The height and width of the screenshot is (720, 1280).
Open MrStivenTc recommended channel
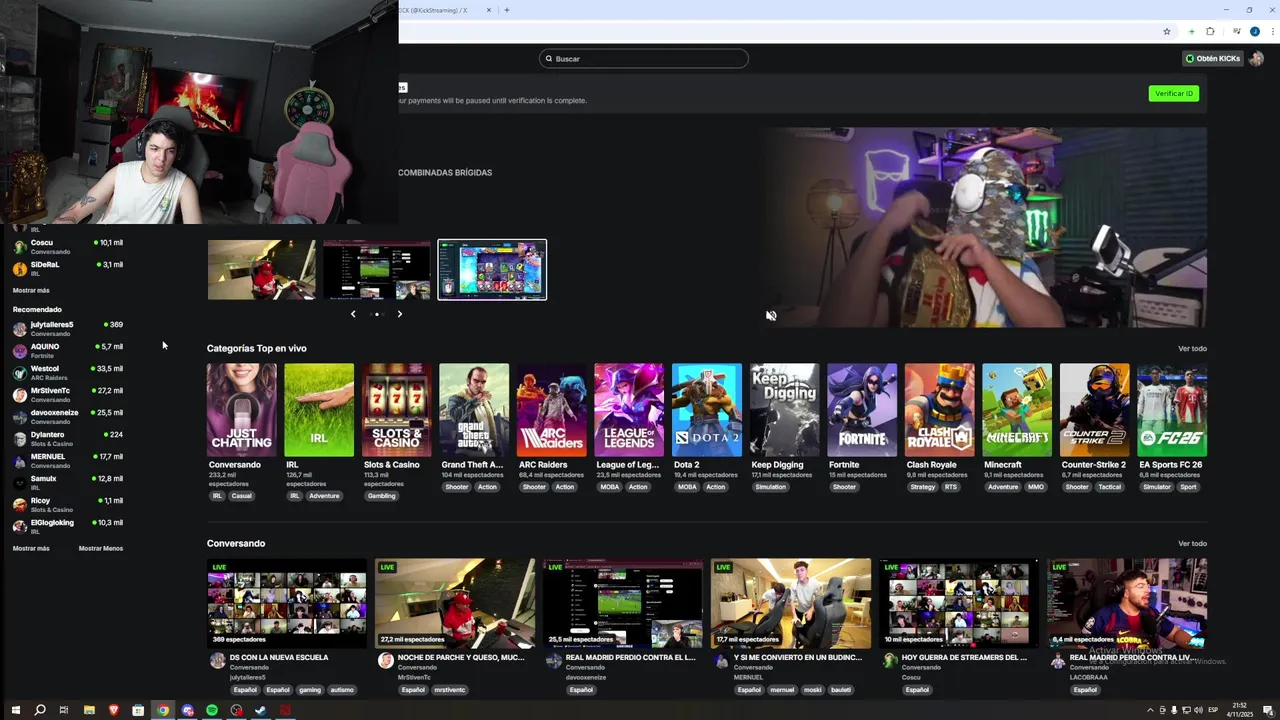[x=68, y=394]
